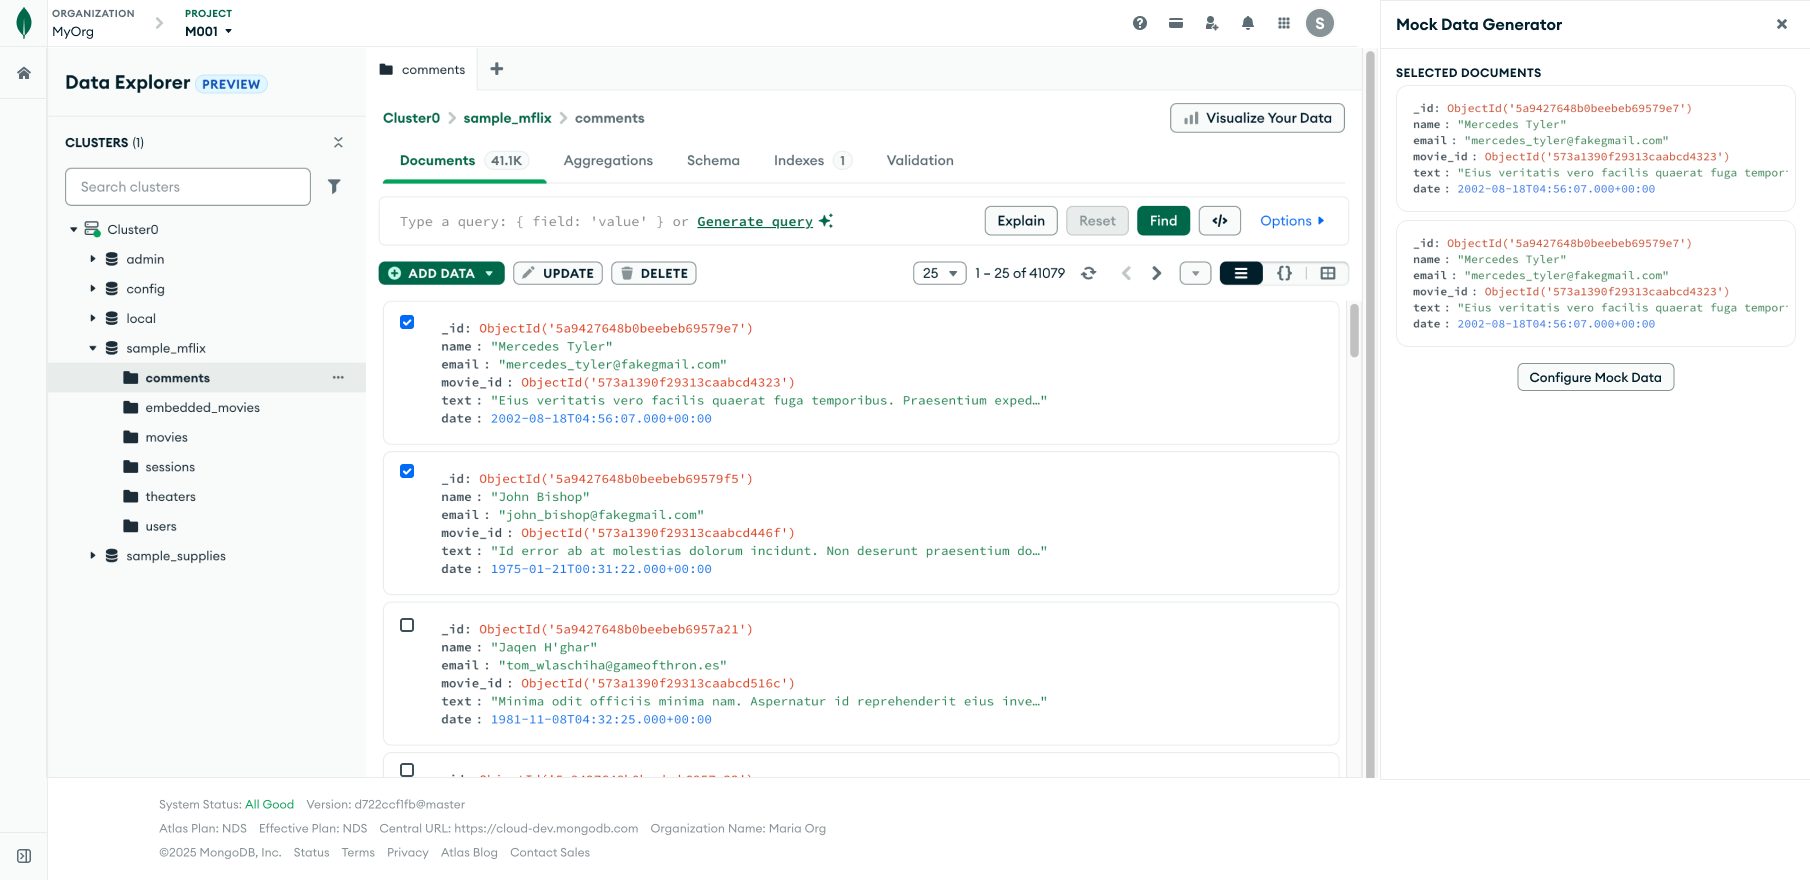The width and height of the screenshot is (1810, 881).
Task: Open the ADD DATA dropdown
Action: pos(441,273)
